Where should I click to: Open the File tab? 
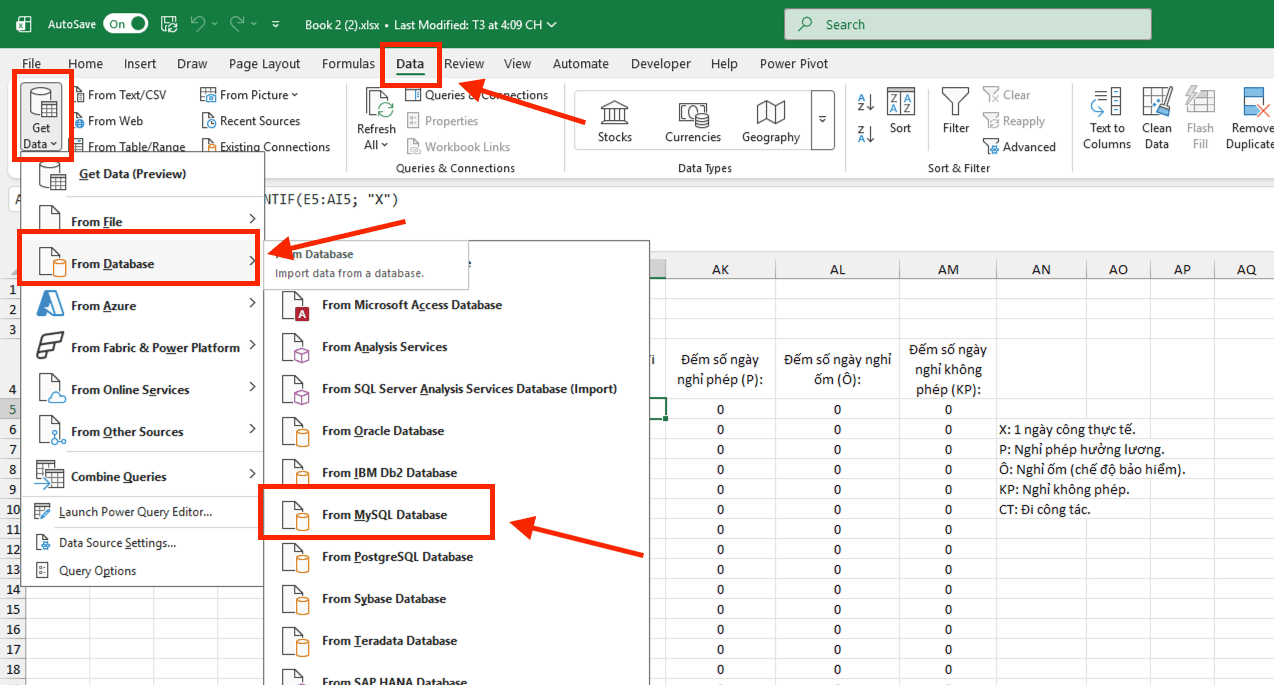(32, 63)
